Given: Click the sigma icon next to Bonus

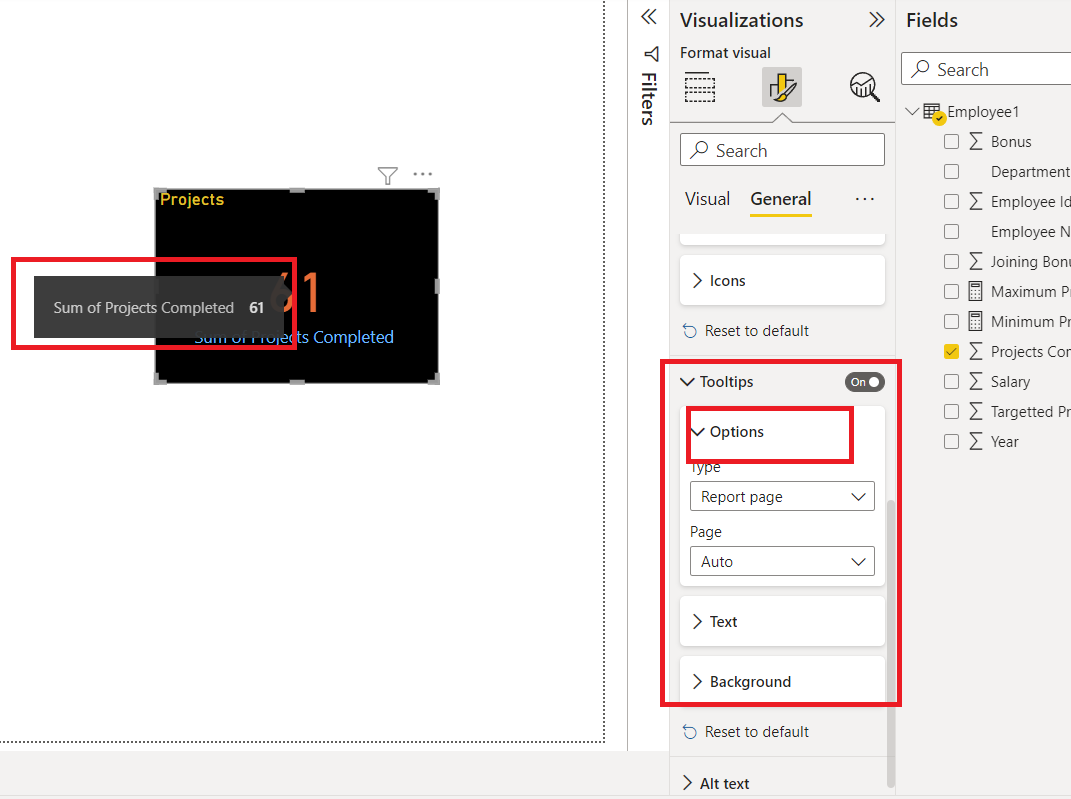Looking at the screenshot, I should (976, 141).
